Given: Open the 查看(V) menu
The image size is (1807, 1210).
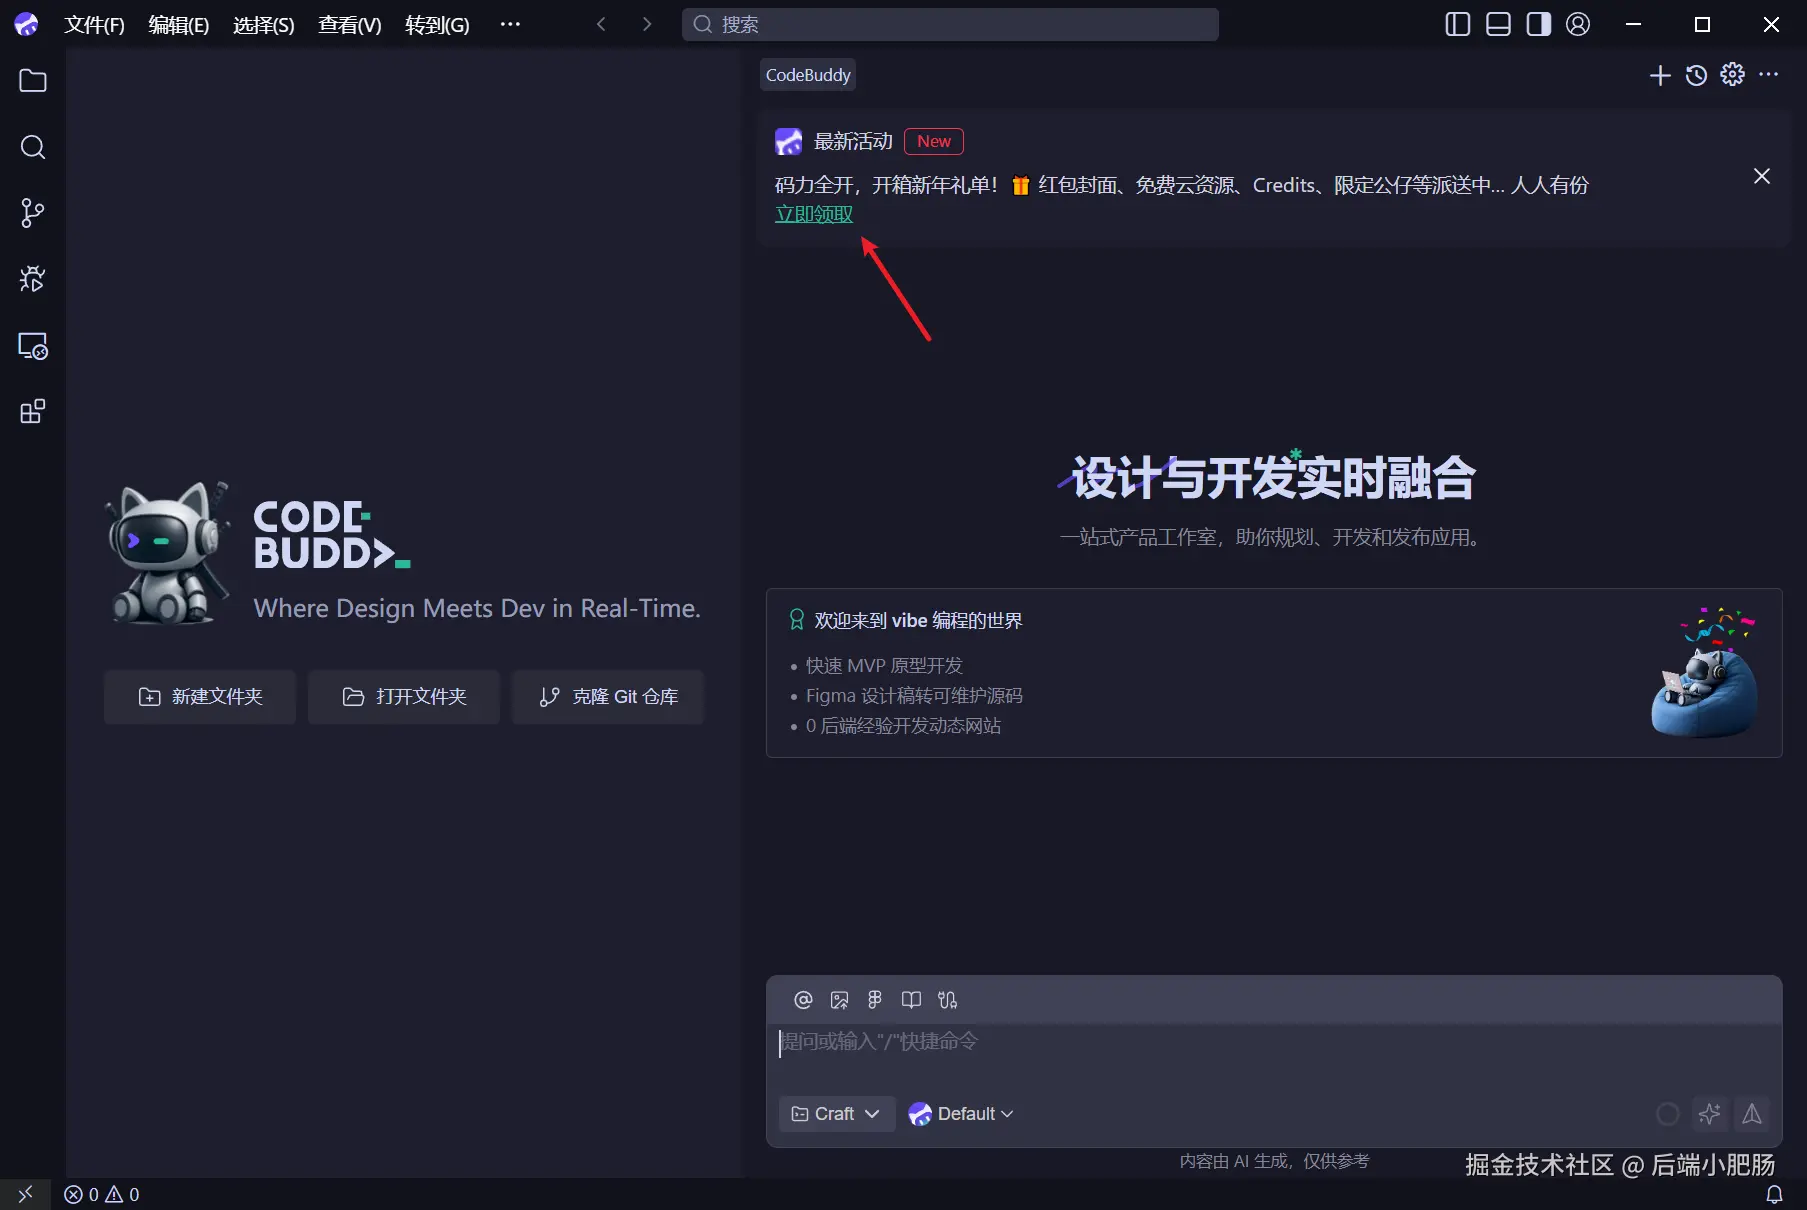Looking at the screenshot, I should point(350,25).
